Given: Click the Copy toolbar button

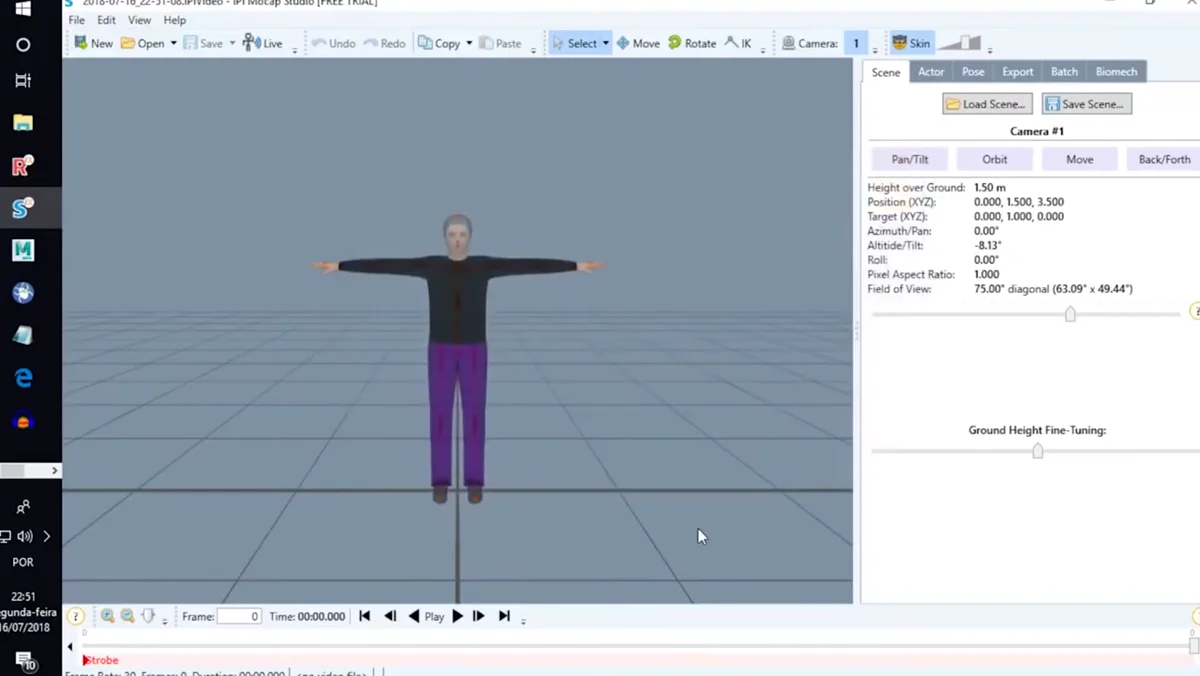Looking at the screenshot, I should (439, 43).
